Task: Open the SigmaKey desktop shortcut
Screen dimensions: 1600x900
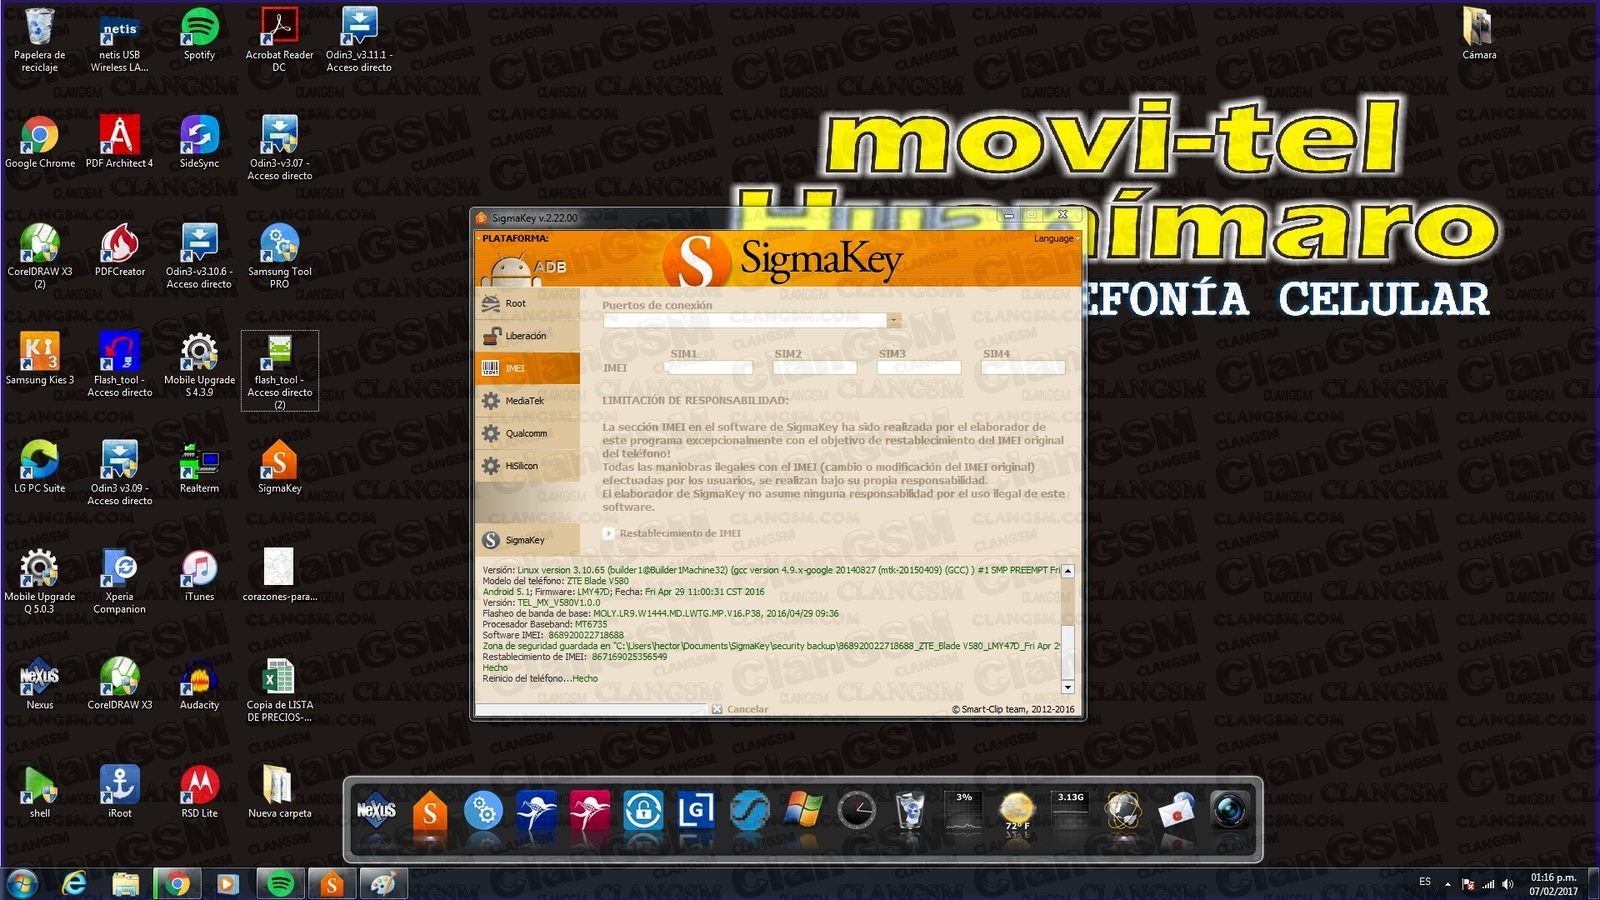Action: (x=279, y=467)
